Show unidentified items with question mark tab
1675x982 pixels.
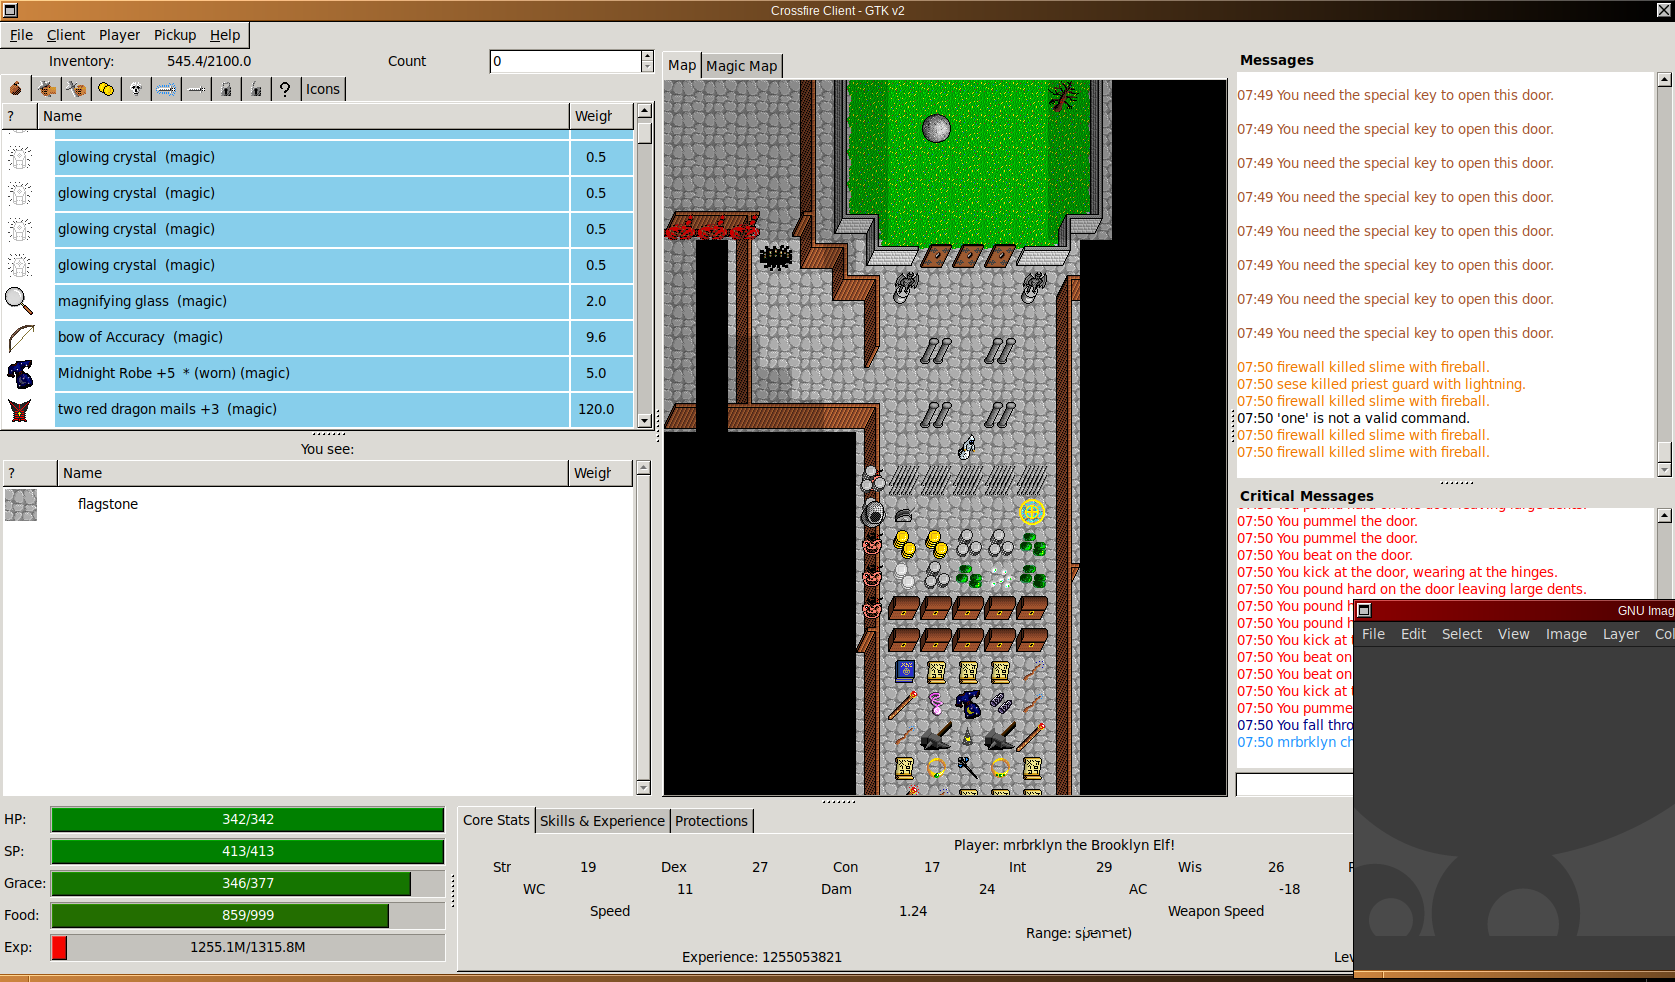(x=285, y=89)
